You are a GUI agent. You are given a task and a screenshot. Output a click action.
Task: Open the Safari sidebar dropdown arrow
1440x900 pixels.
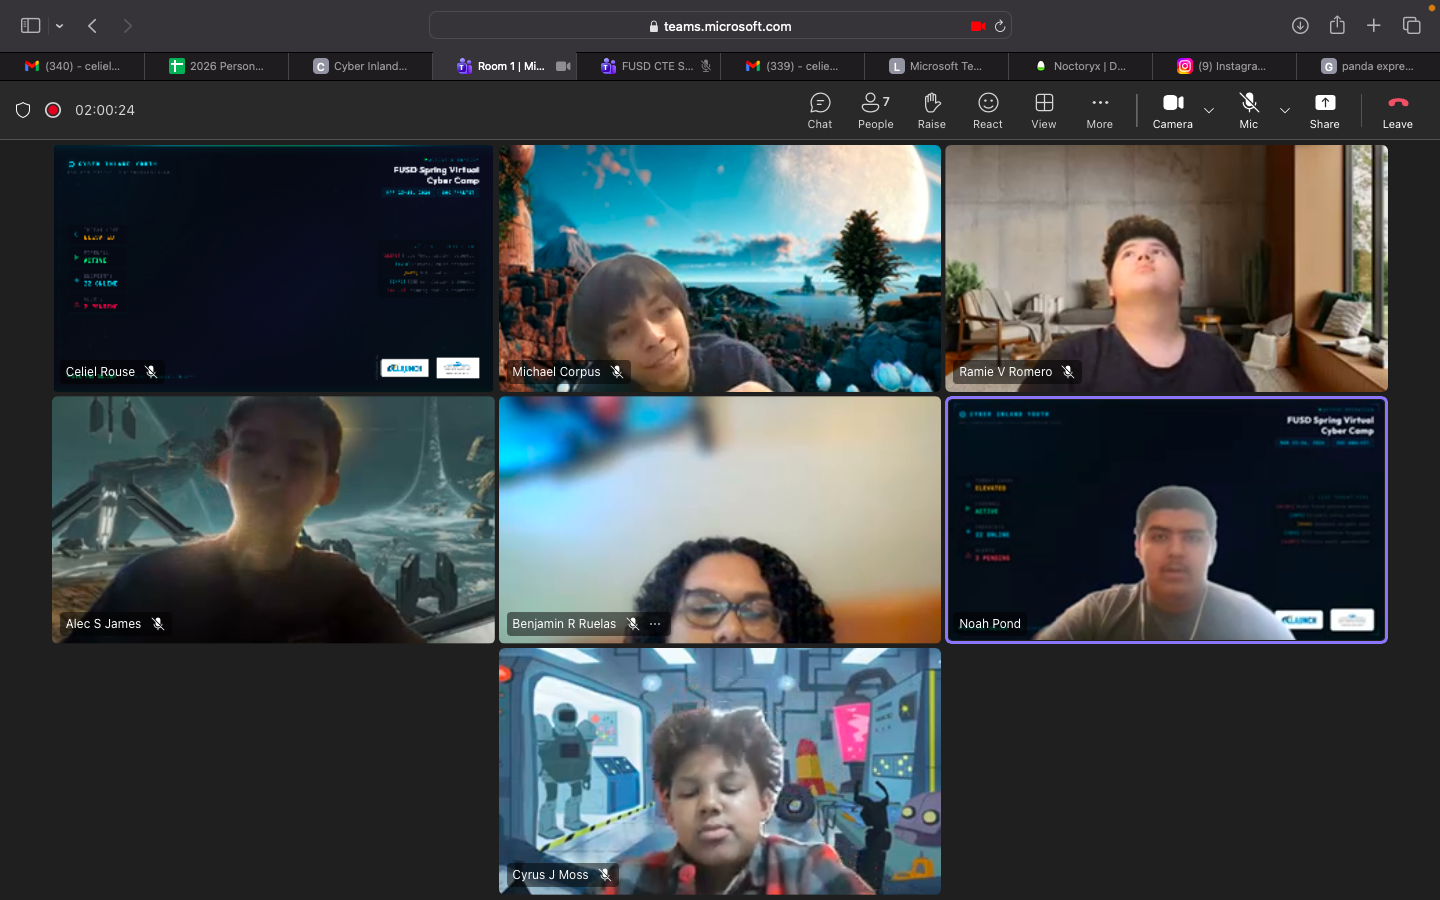[x=60, y=26]
